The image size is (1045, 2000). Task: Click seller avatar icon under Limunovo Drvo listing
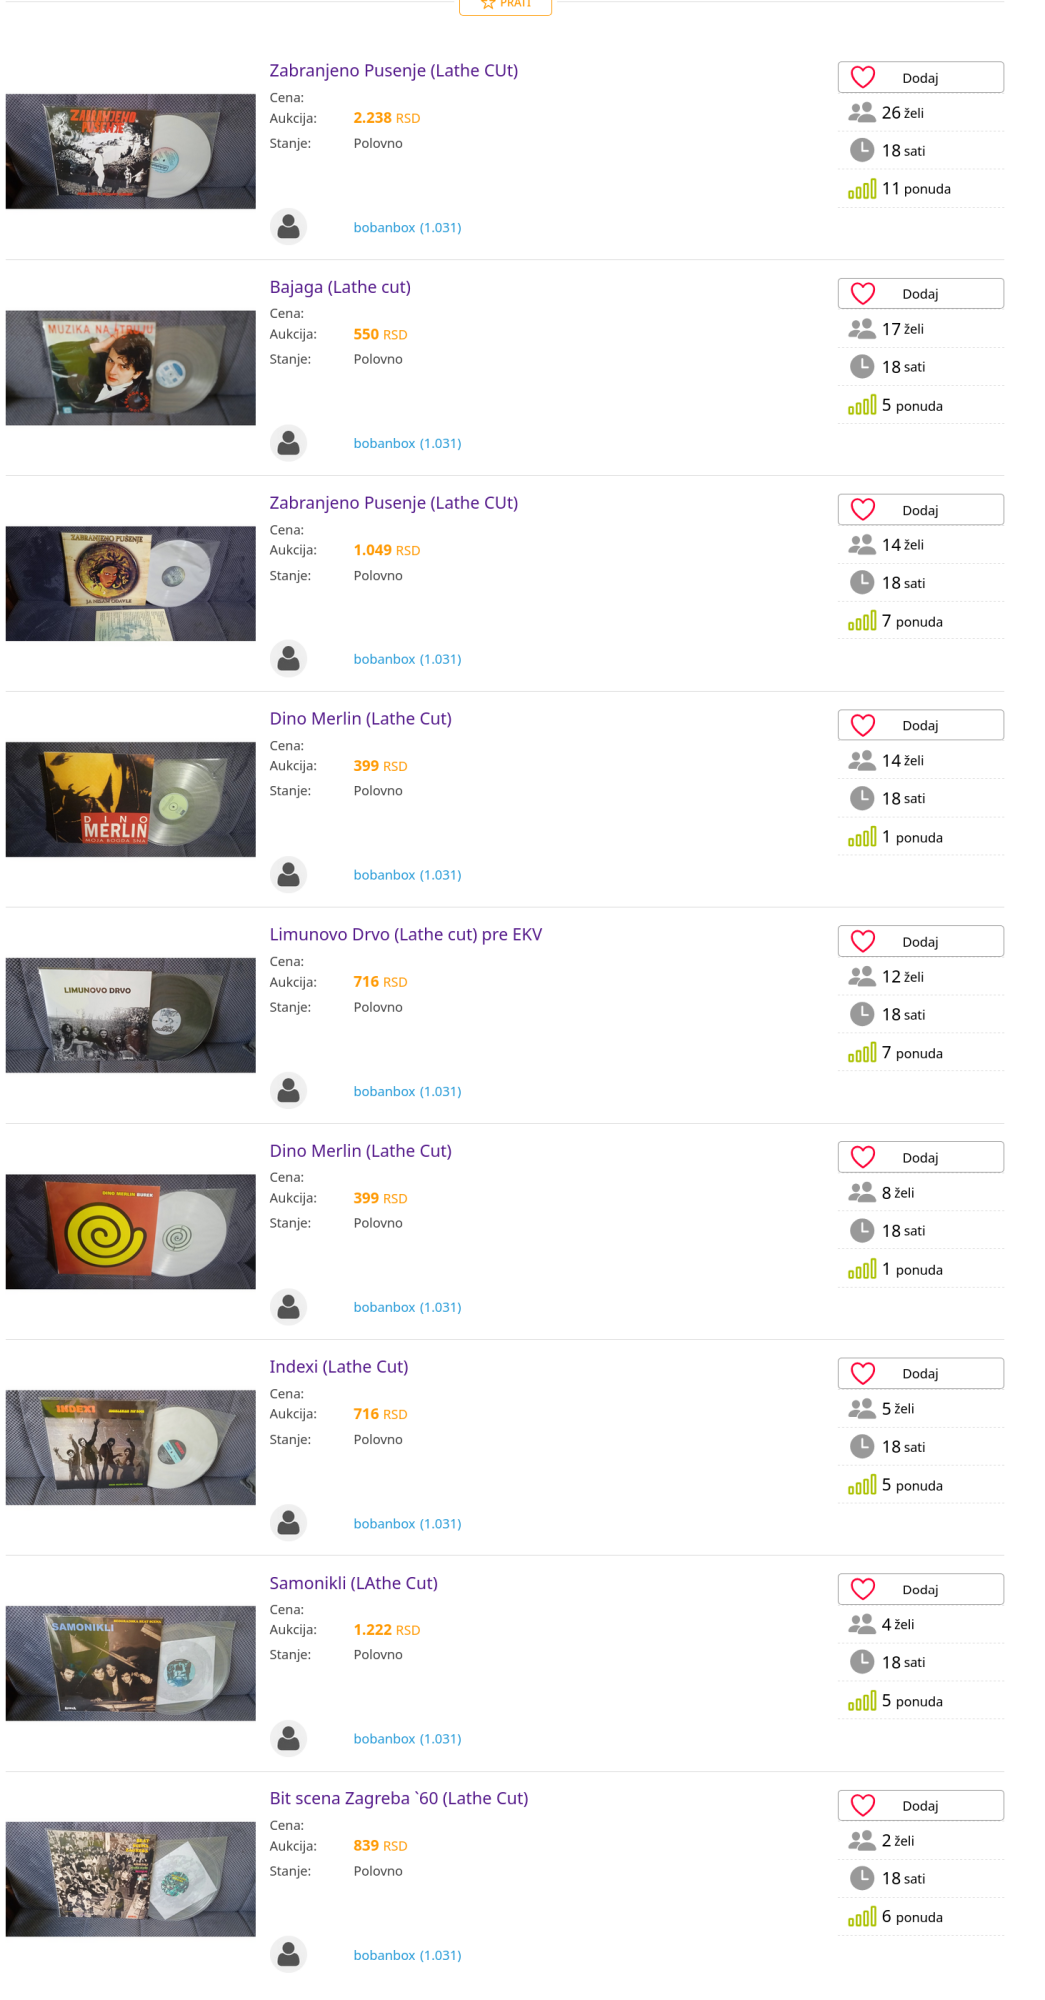(289, 1090)
